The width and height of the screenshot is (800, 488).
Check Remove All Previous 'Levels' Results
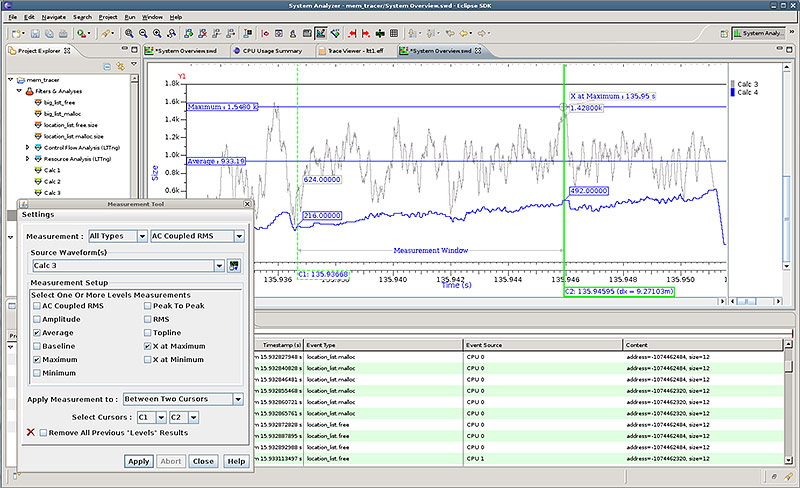[x=43, y=433]
